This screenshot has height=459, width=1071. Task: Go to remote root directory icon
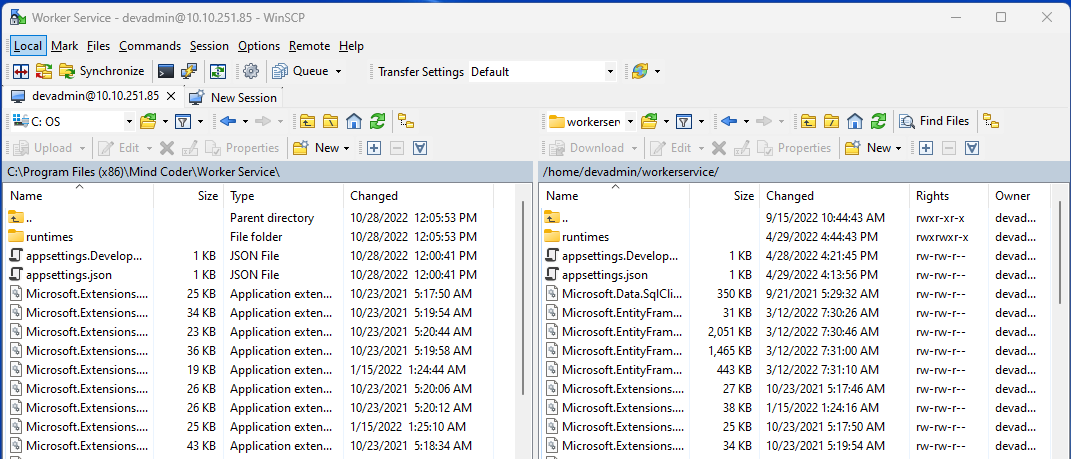pyautogui.click(x=832, y=122)
